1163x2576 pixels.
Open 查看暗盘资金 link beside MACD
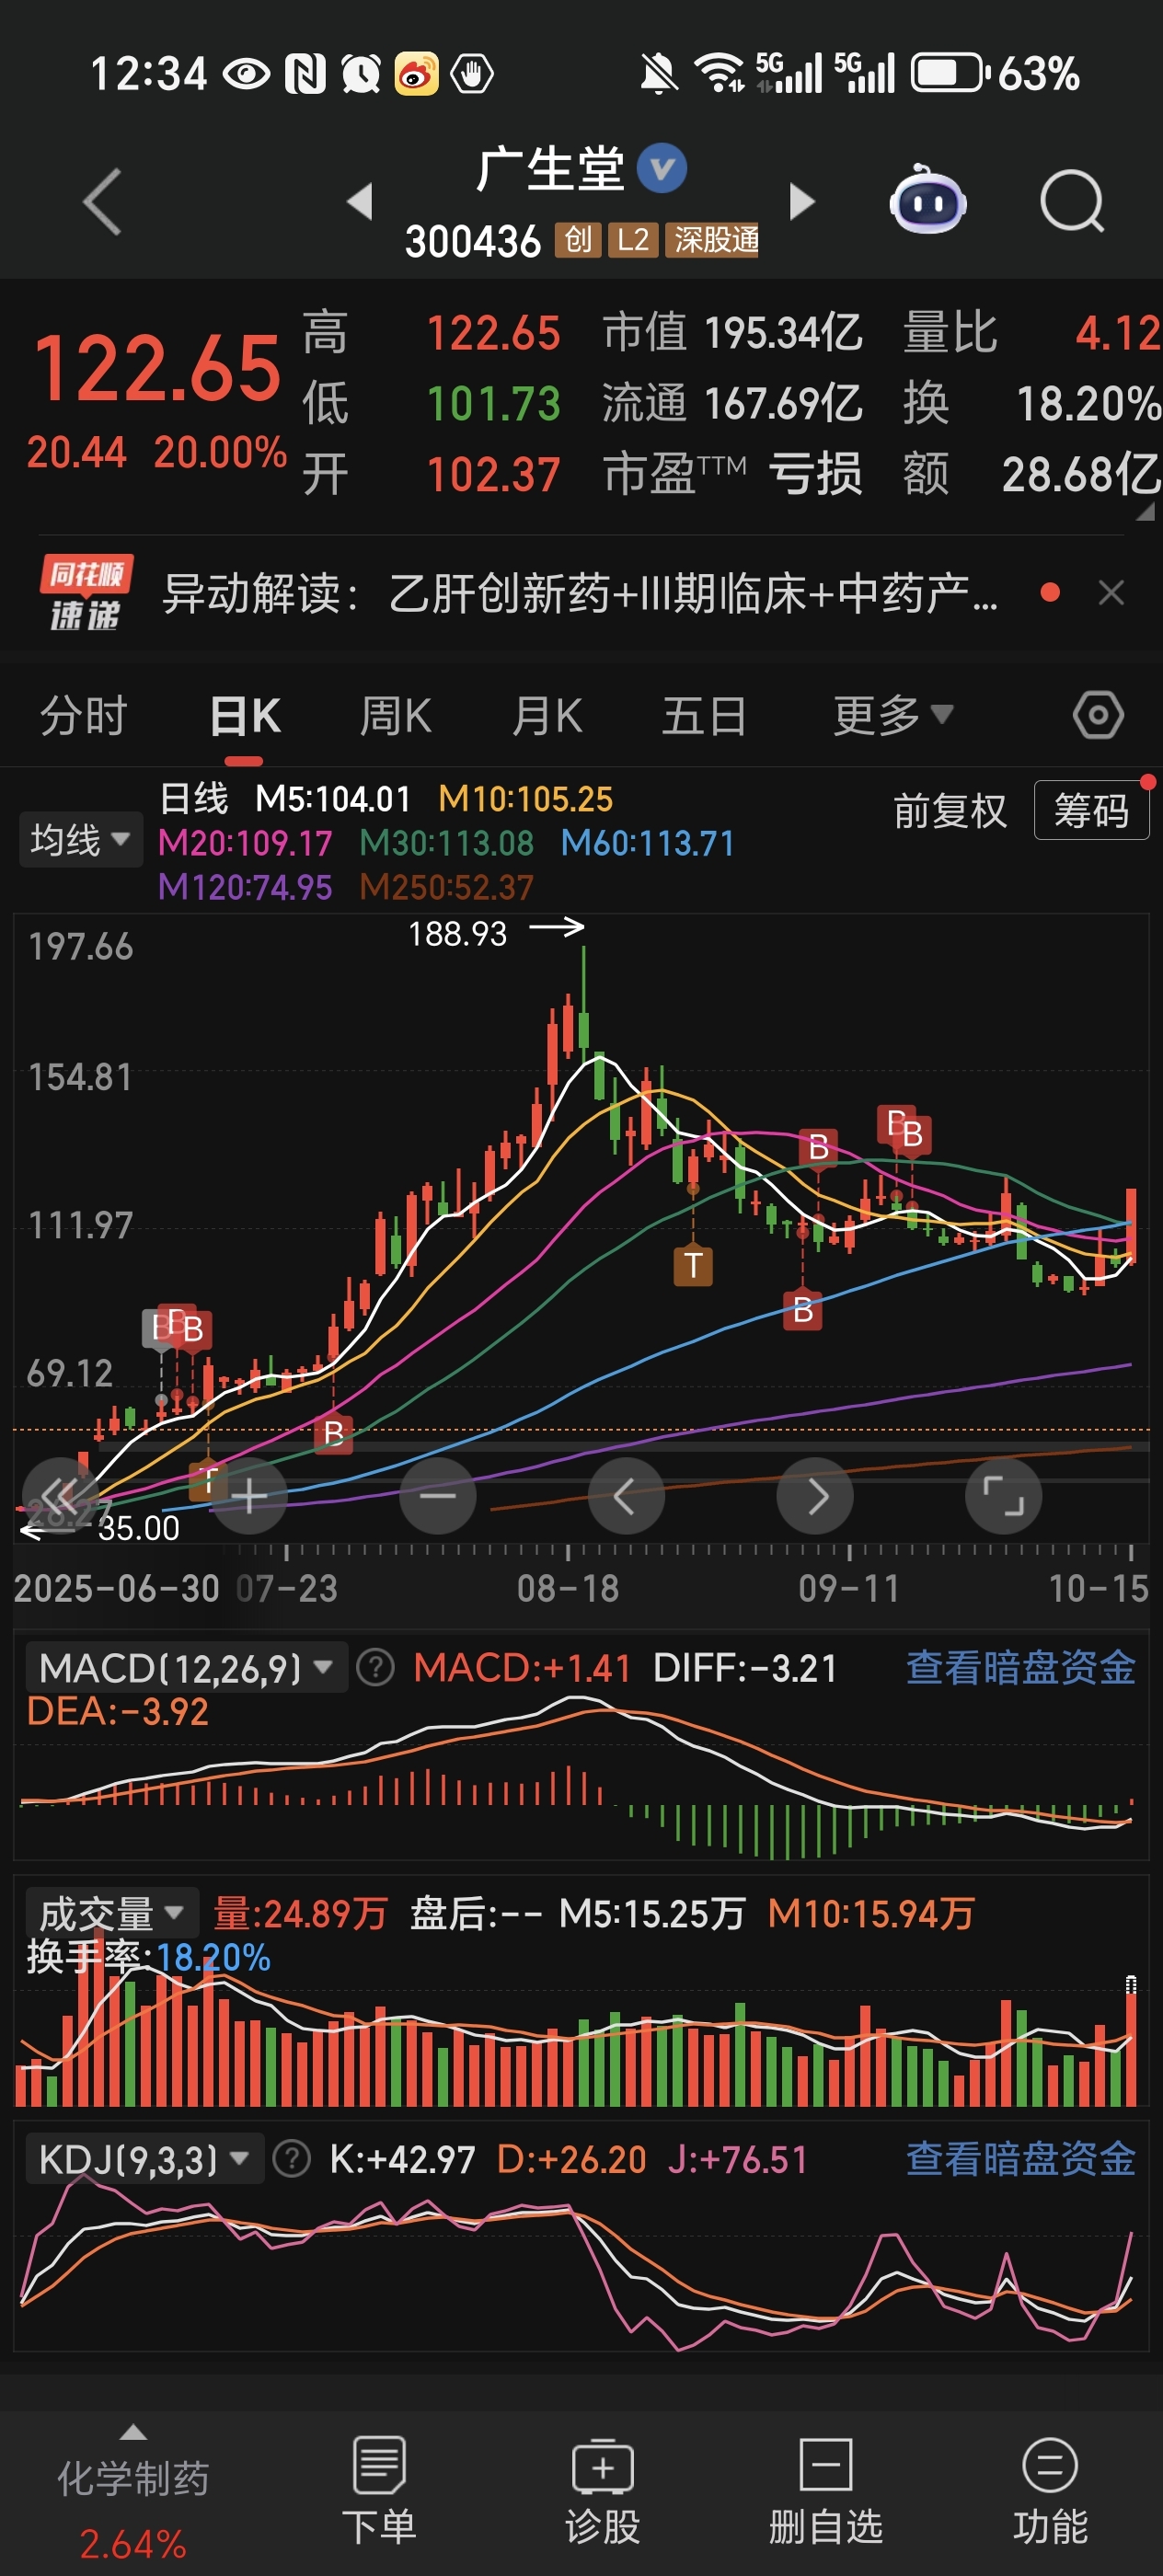(x=1020, y=1667)
